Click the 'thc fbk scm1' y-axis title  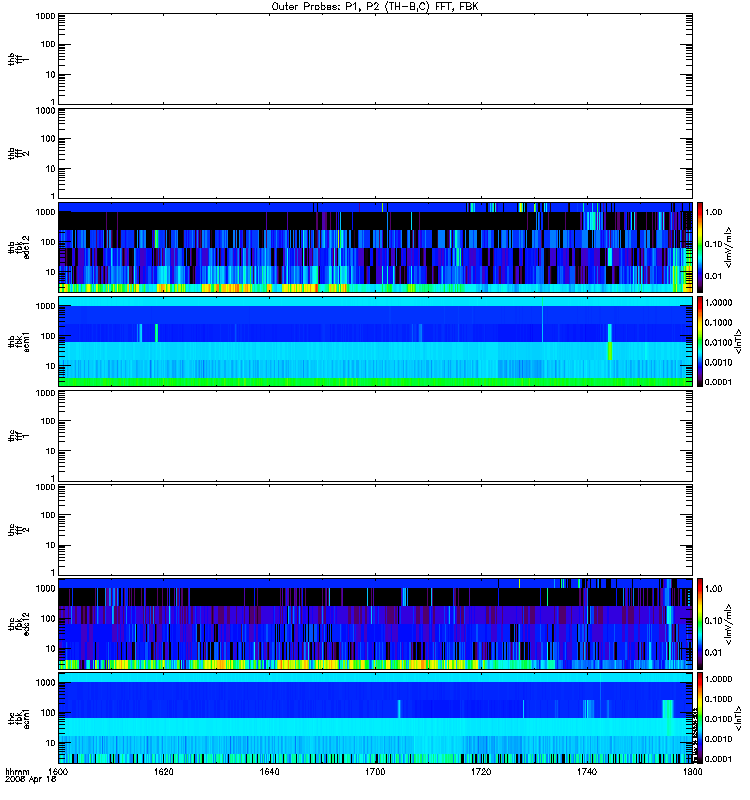(19, 718)
